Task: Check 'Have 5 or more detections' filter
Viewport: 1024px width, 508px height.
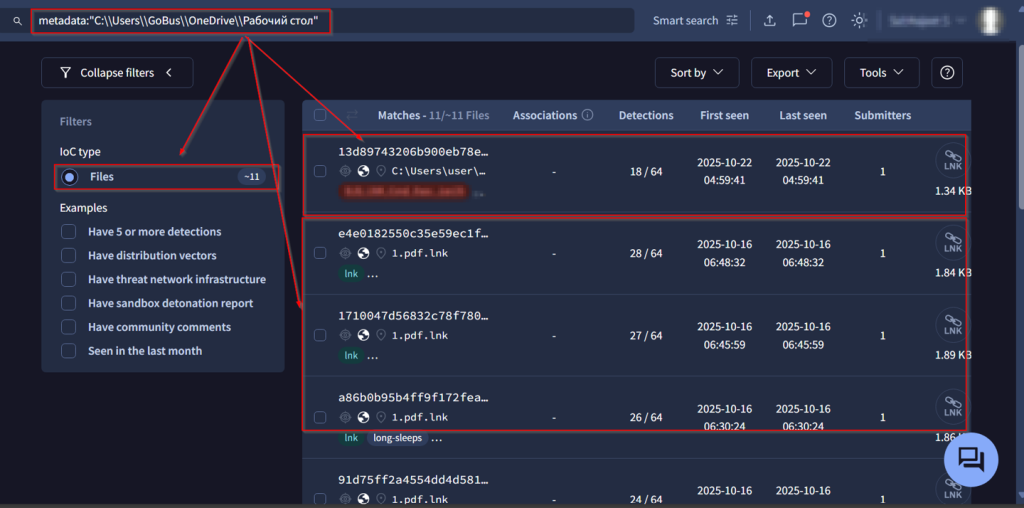Action: click(x=69, y=232)
